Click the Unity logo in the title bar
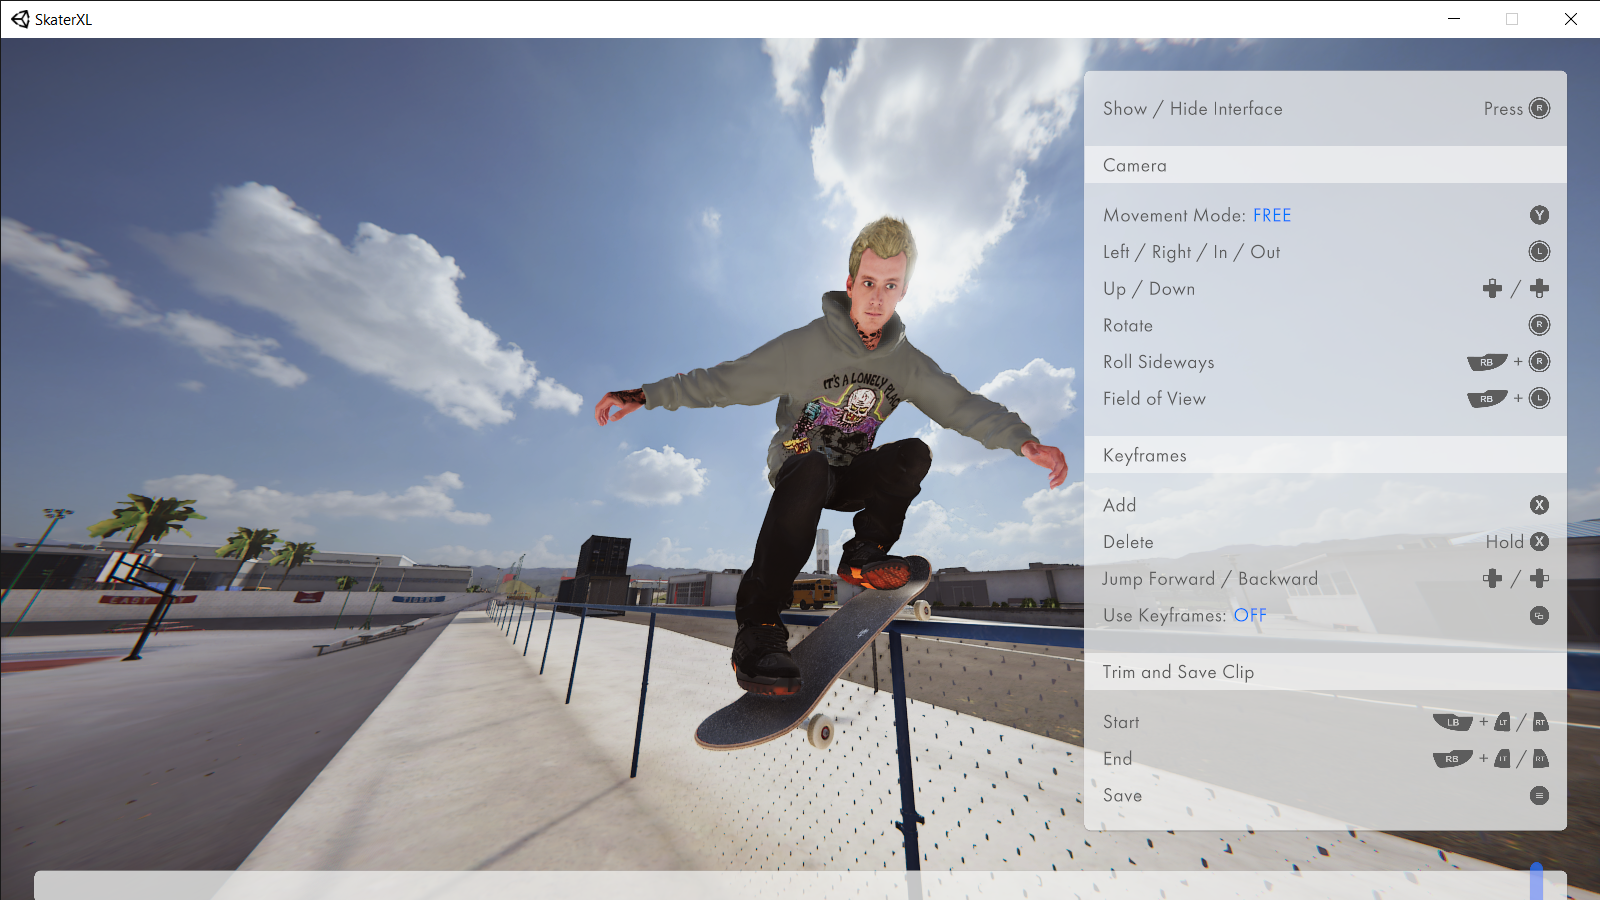Screen dimensions: 1600x900 tap(20, 19)
